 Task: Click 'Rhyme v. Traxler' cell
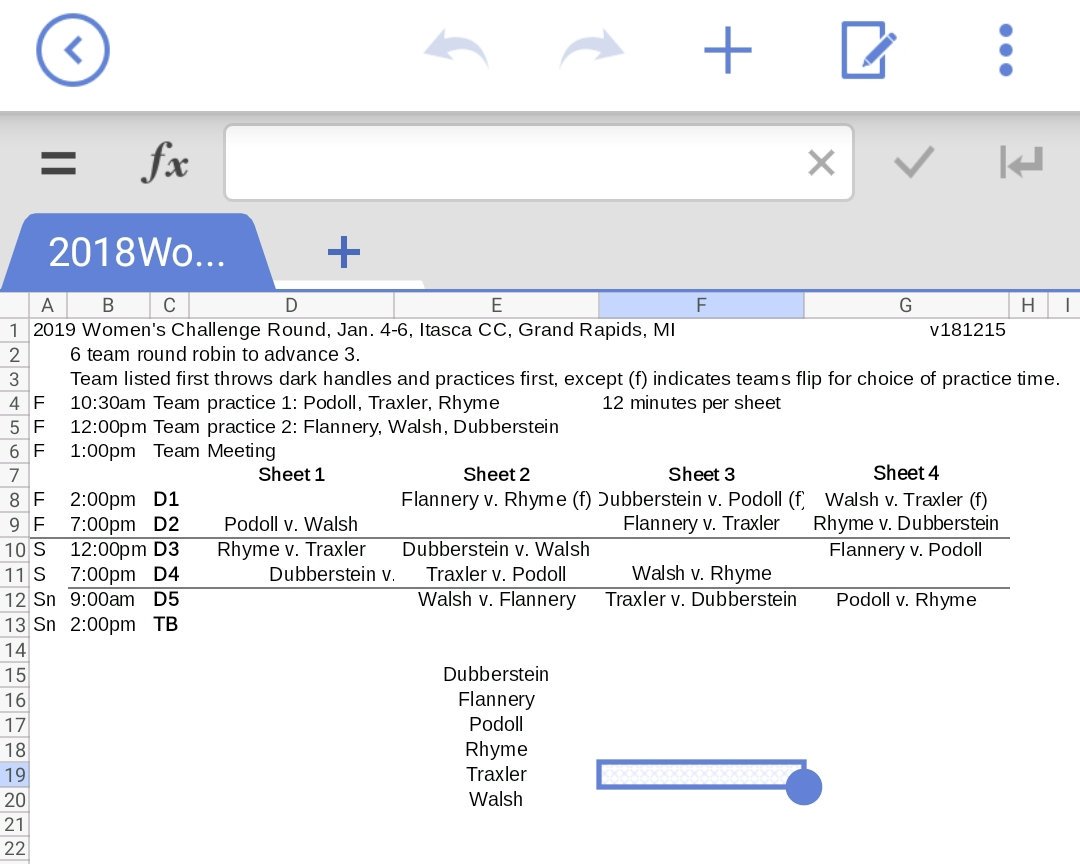[291, 549]
